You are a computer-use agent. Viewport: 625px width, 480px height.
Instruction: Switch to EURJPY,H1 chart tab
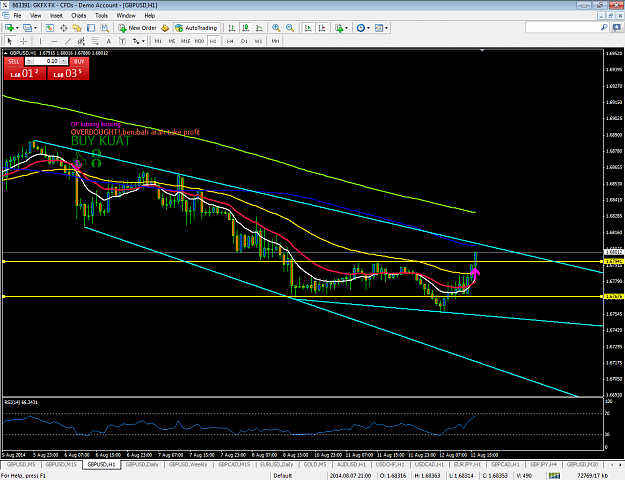click(467, 464)
